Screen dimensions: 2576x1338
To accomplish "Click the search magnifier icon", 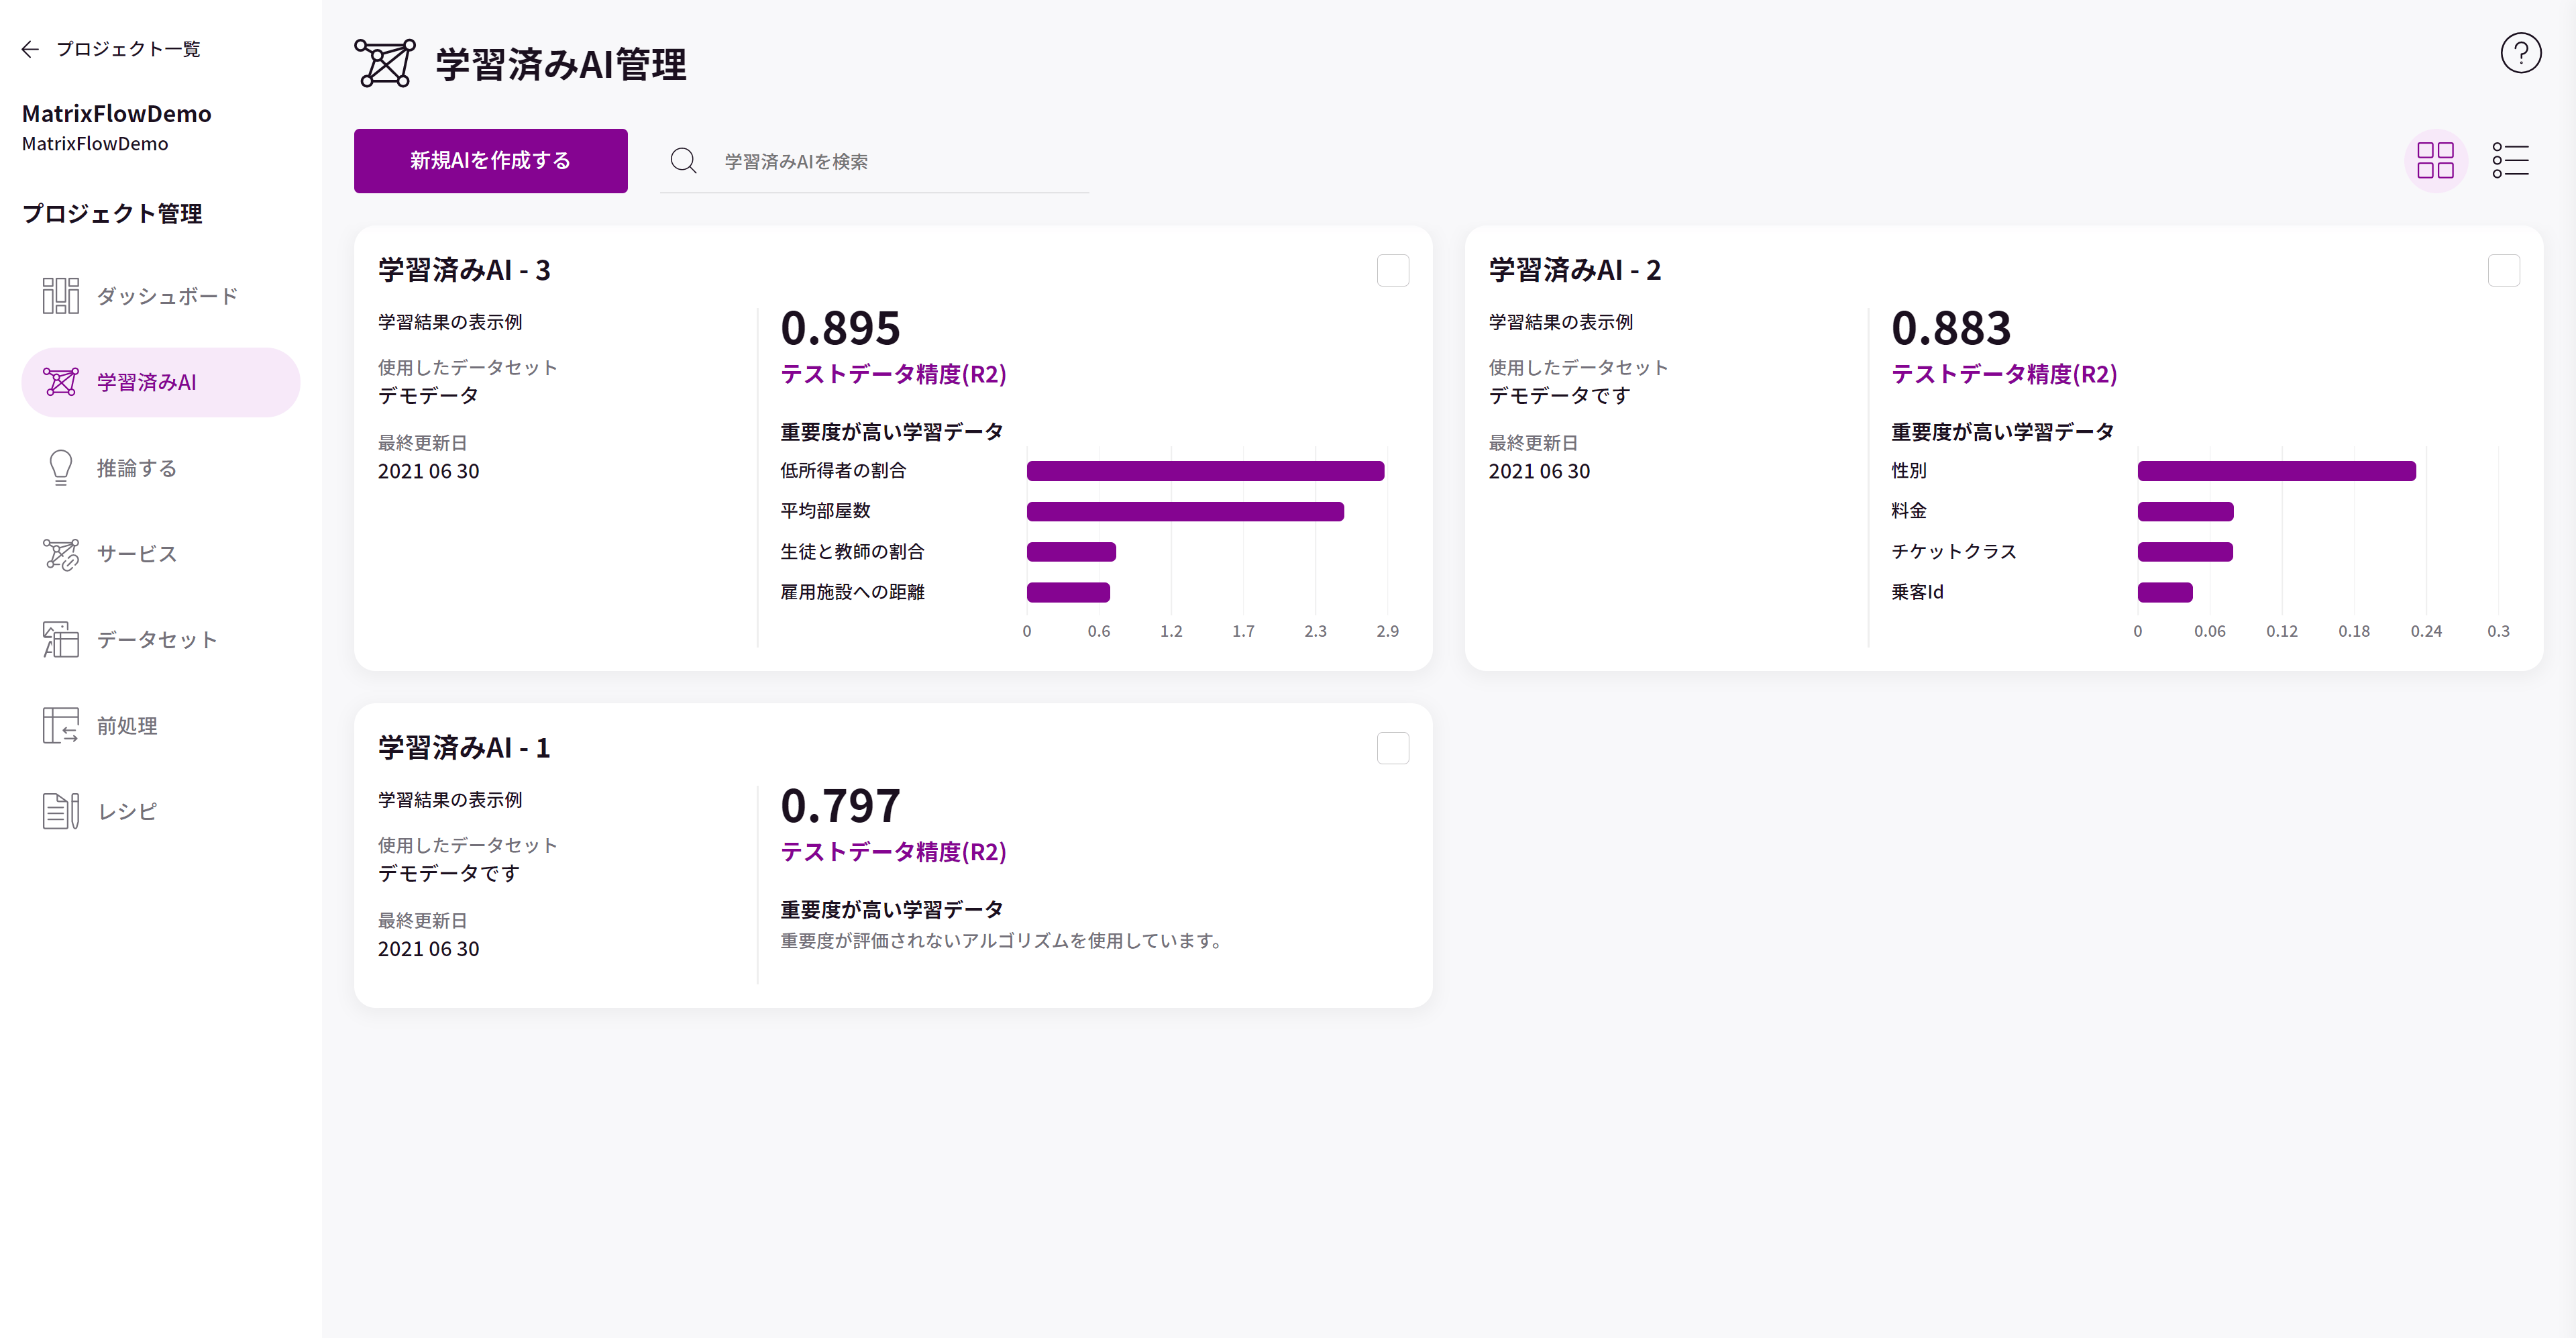I will tap(683, 160).
